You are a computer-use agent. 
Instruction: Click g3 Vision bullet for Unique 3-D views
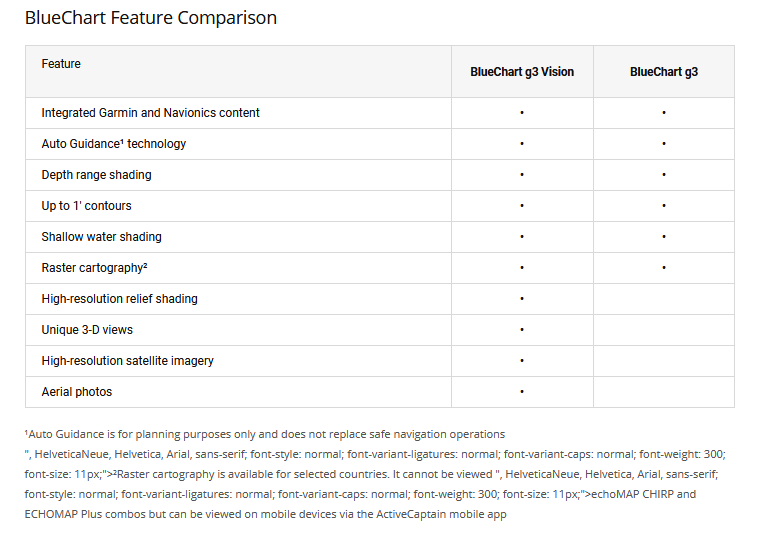click(522, 330)
